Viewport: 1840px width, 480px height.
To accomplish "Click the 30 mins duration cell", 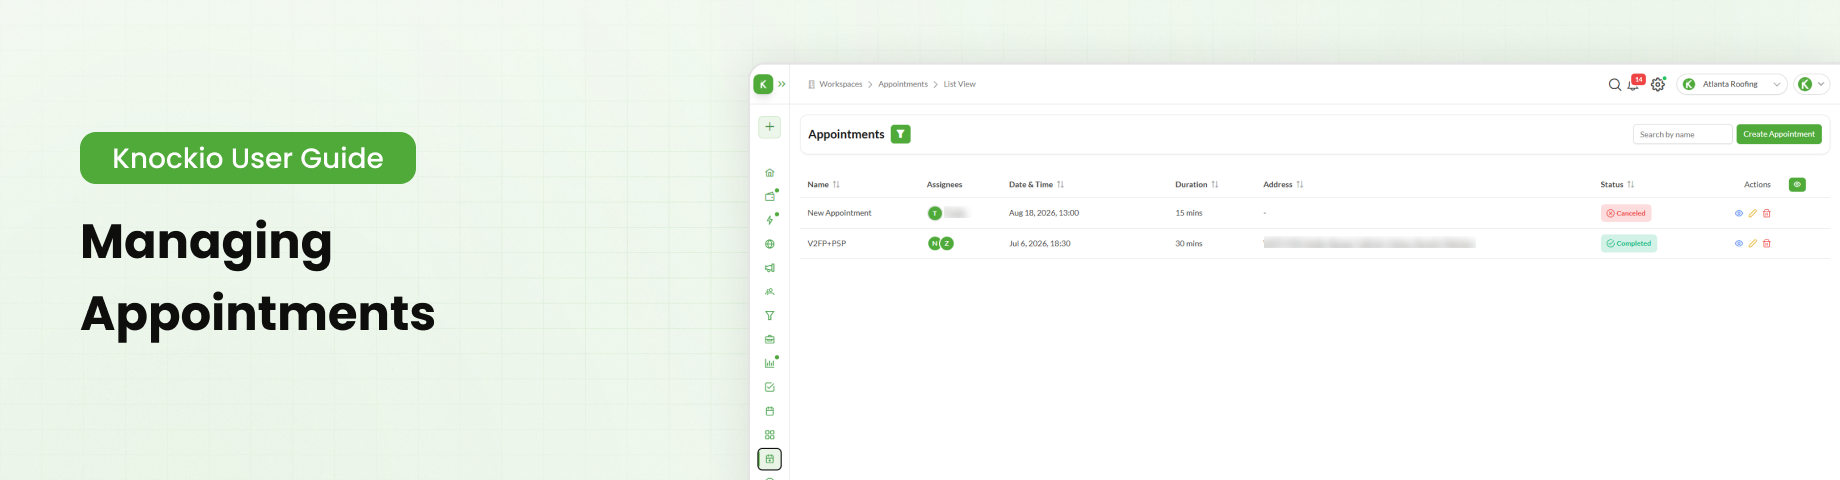I will coord(1189,243).
